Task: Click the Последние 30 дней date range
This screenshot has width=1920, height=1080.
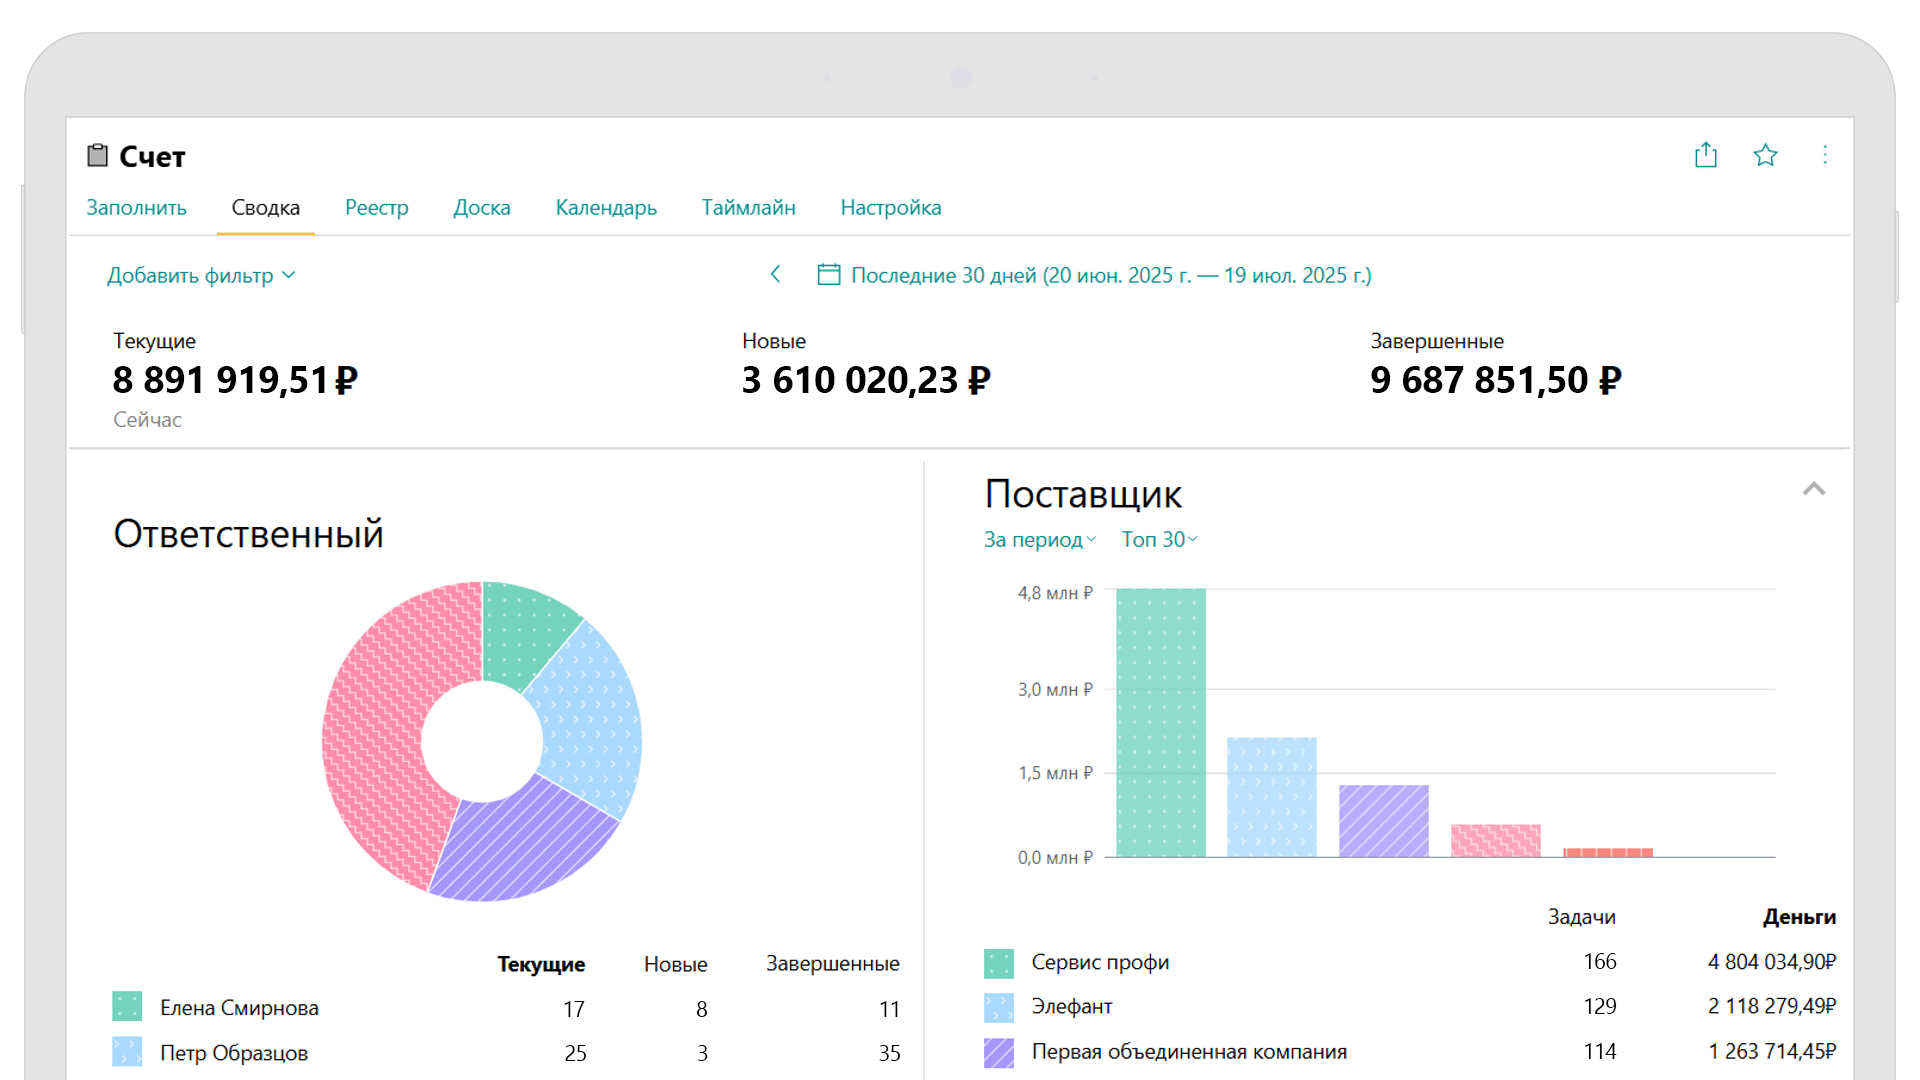Action: (x=1110, y=276)
